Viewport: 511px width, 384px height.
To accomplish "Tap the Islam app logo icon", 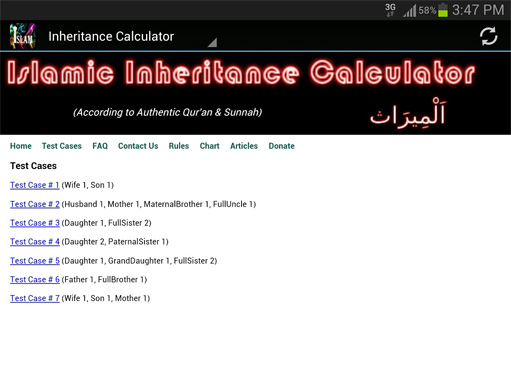I will pyautogui.click(x=22, y=36).
